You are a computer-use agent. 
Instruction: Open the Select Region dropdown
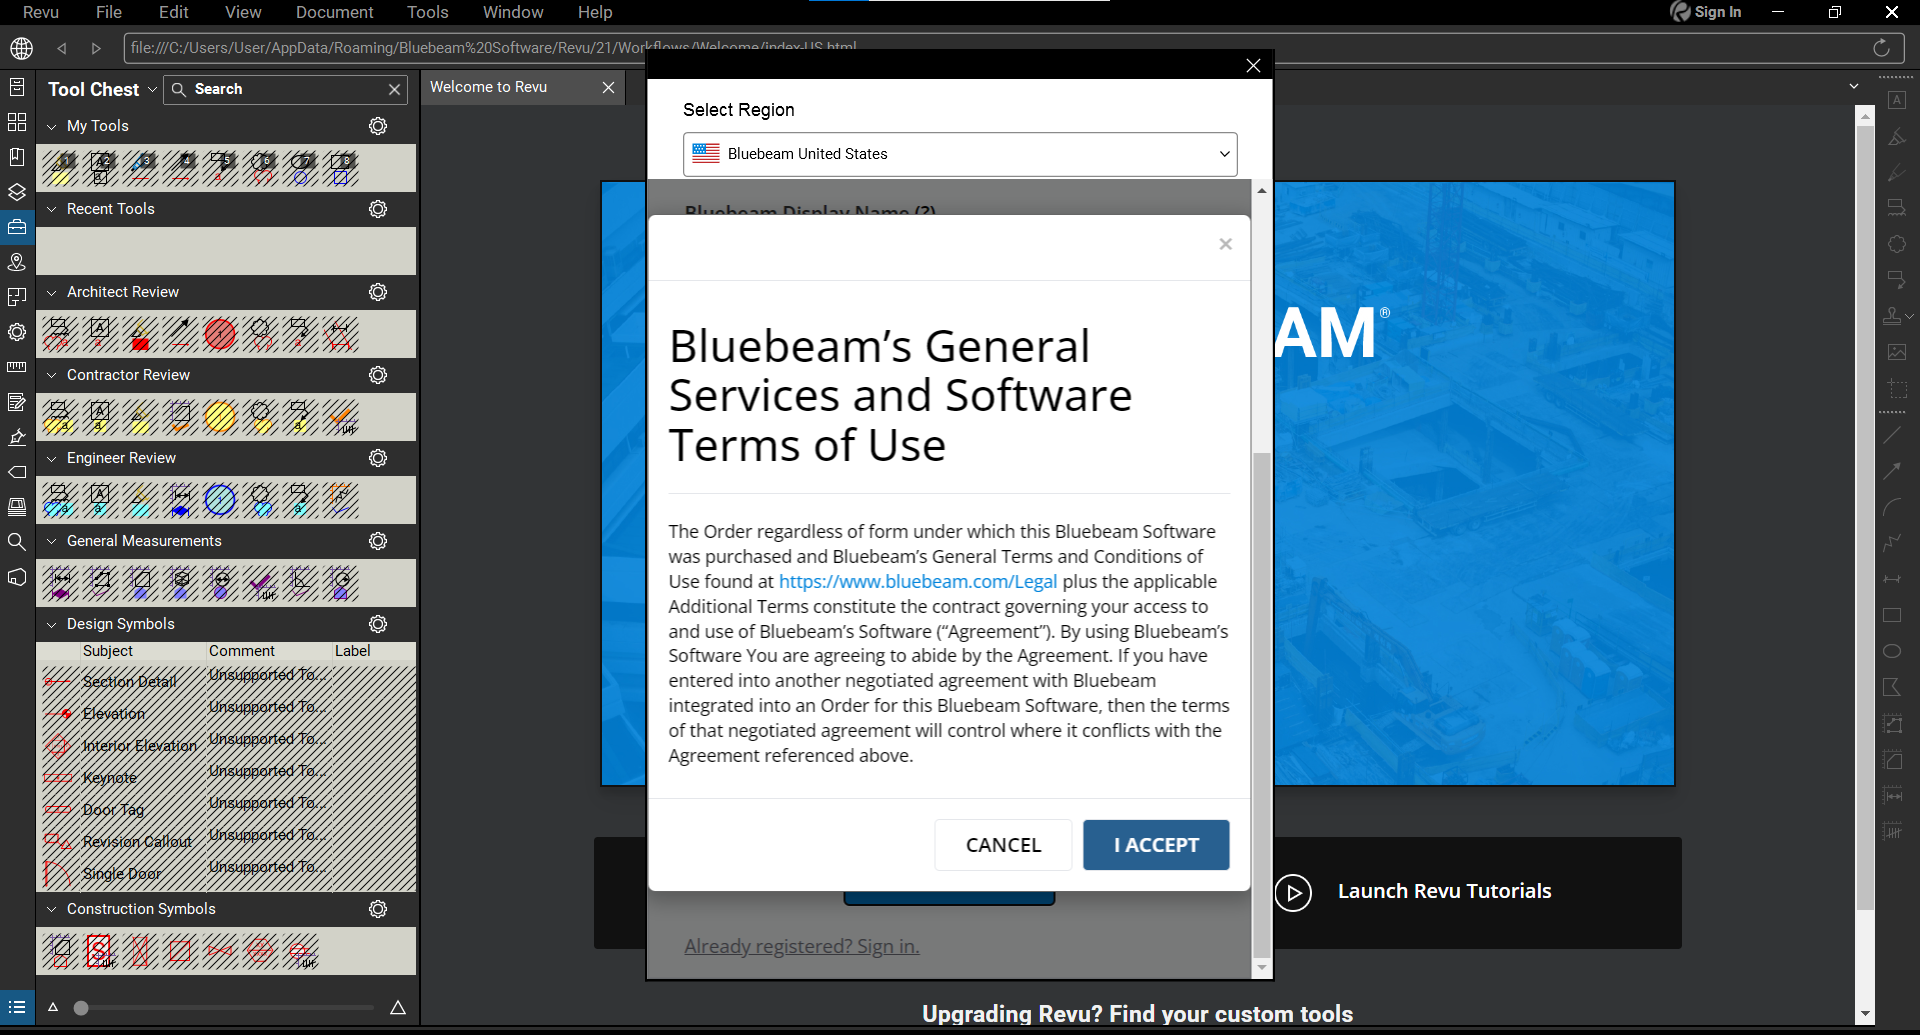(960, 154)
